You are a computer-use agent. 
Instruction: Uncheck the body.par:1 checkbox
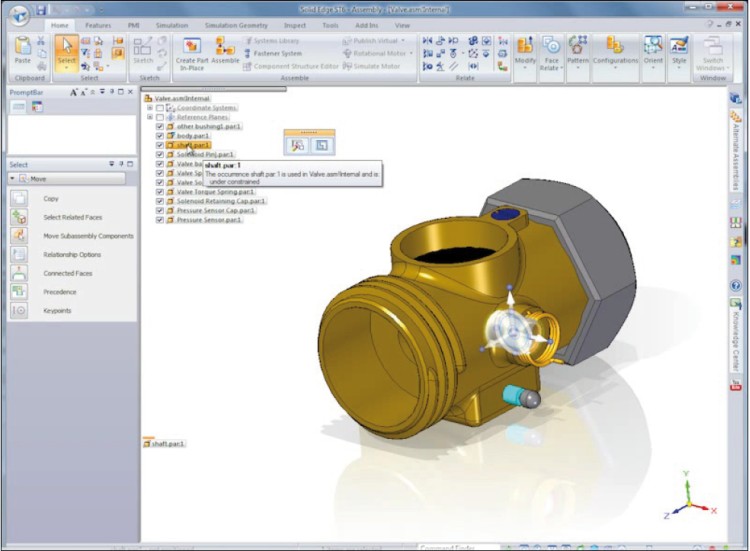160,136
